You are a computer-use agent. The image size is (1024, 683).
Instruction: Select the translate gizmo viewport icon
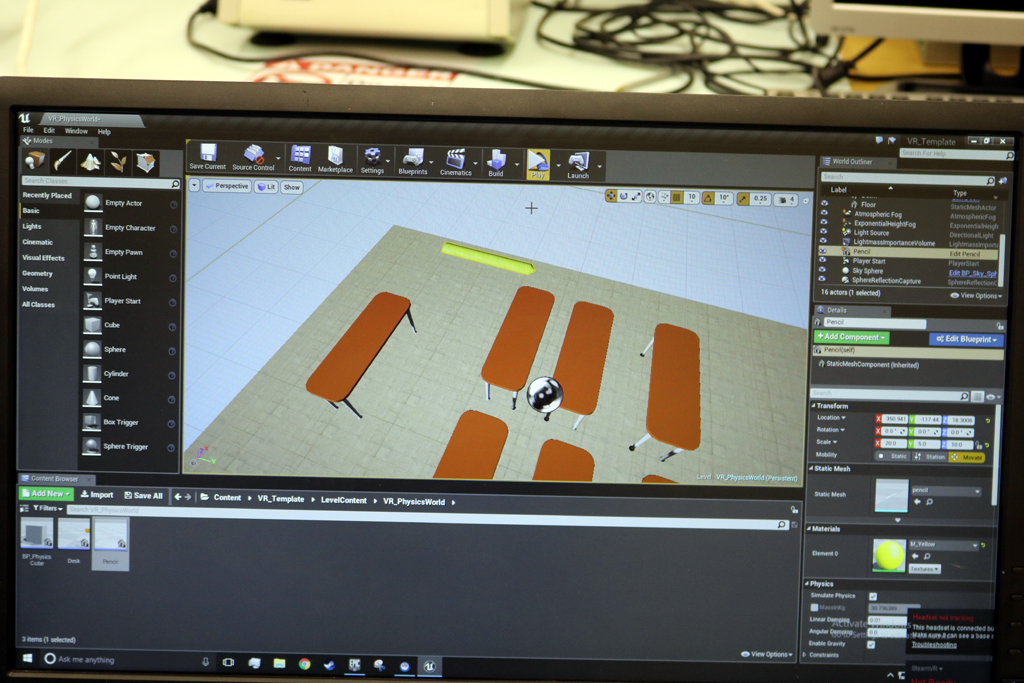(611, 196)
